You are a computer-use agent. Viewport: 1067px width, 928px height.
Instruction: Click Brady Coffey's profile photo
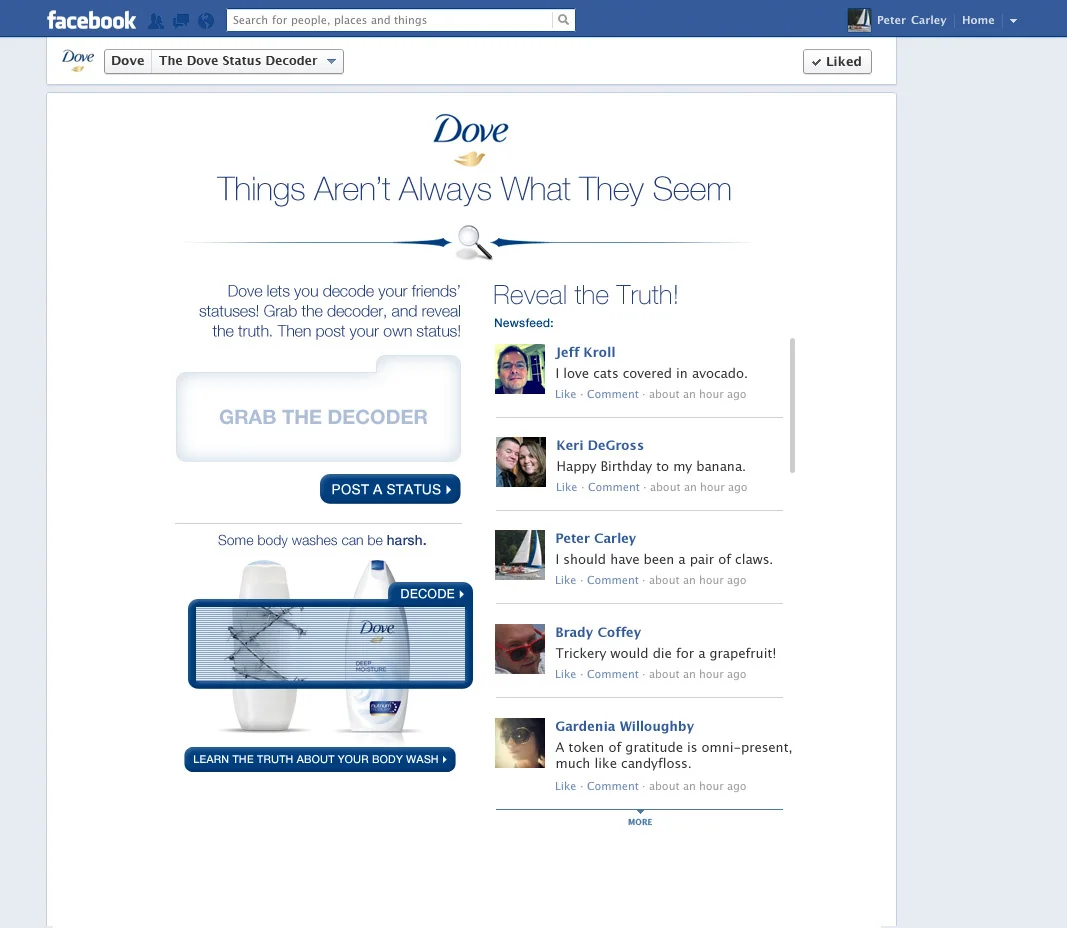tap(520, 649)
